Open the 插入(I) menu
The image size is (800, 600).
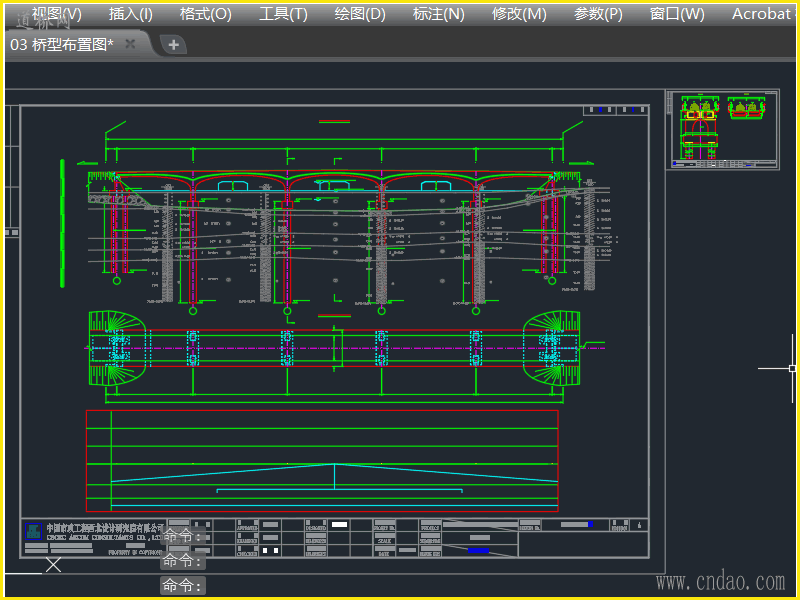point(131,14)
